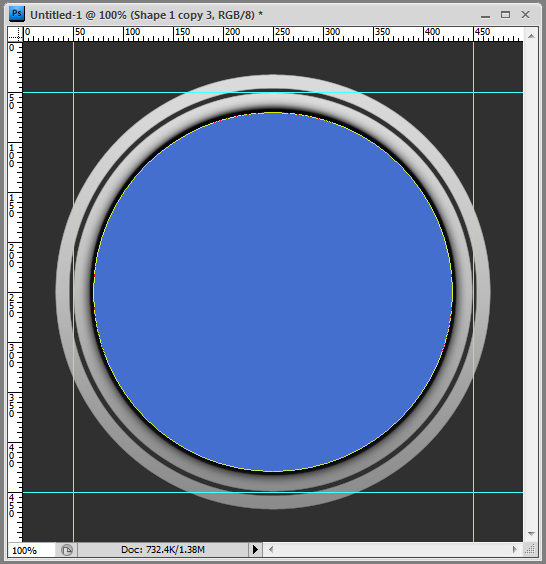Click the document title text Untitled-1
The height and width of the screenshot is (564, 546).
[x=56, y=15]
